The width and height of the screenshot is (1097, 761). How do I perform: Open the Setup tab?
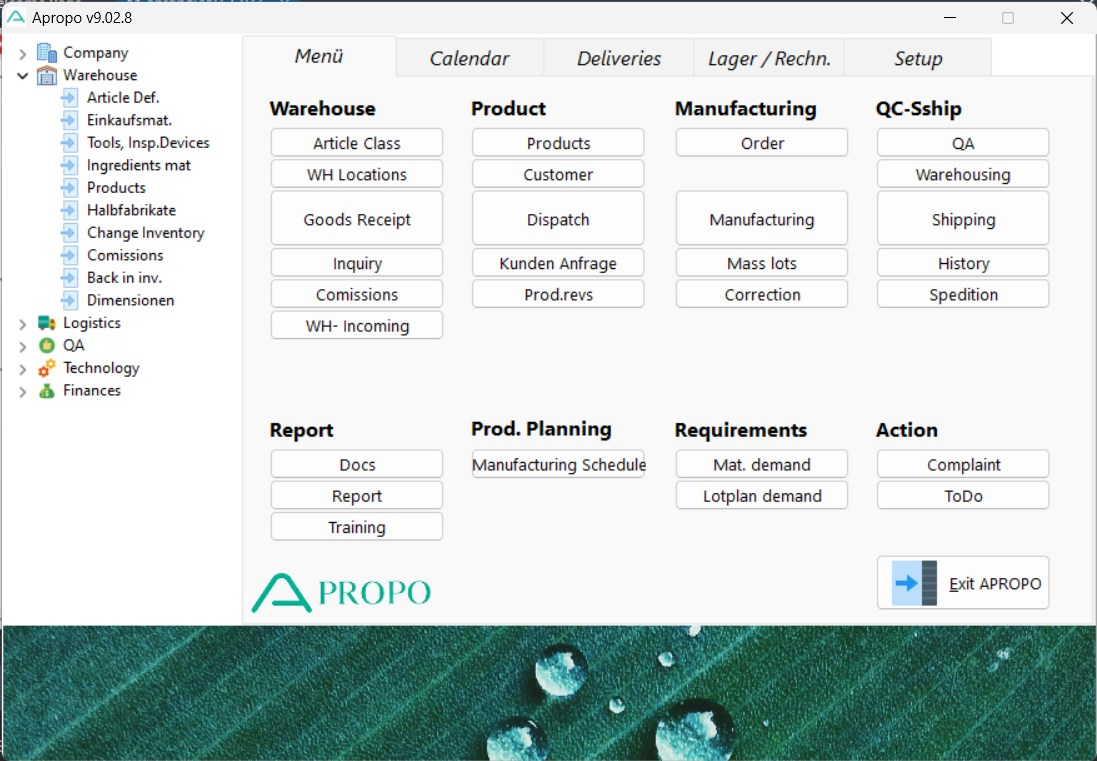coord(917,59)
